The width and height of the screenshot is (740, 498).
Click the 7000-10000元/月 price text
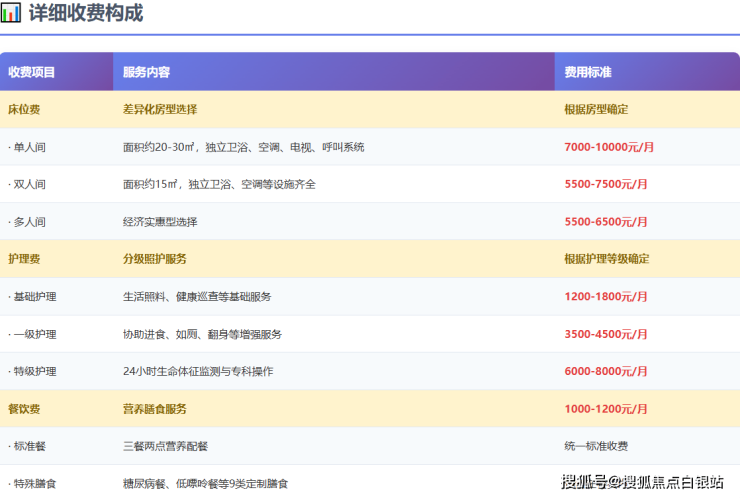point(609,147)
